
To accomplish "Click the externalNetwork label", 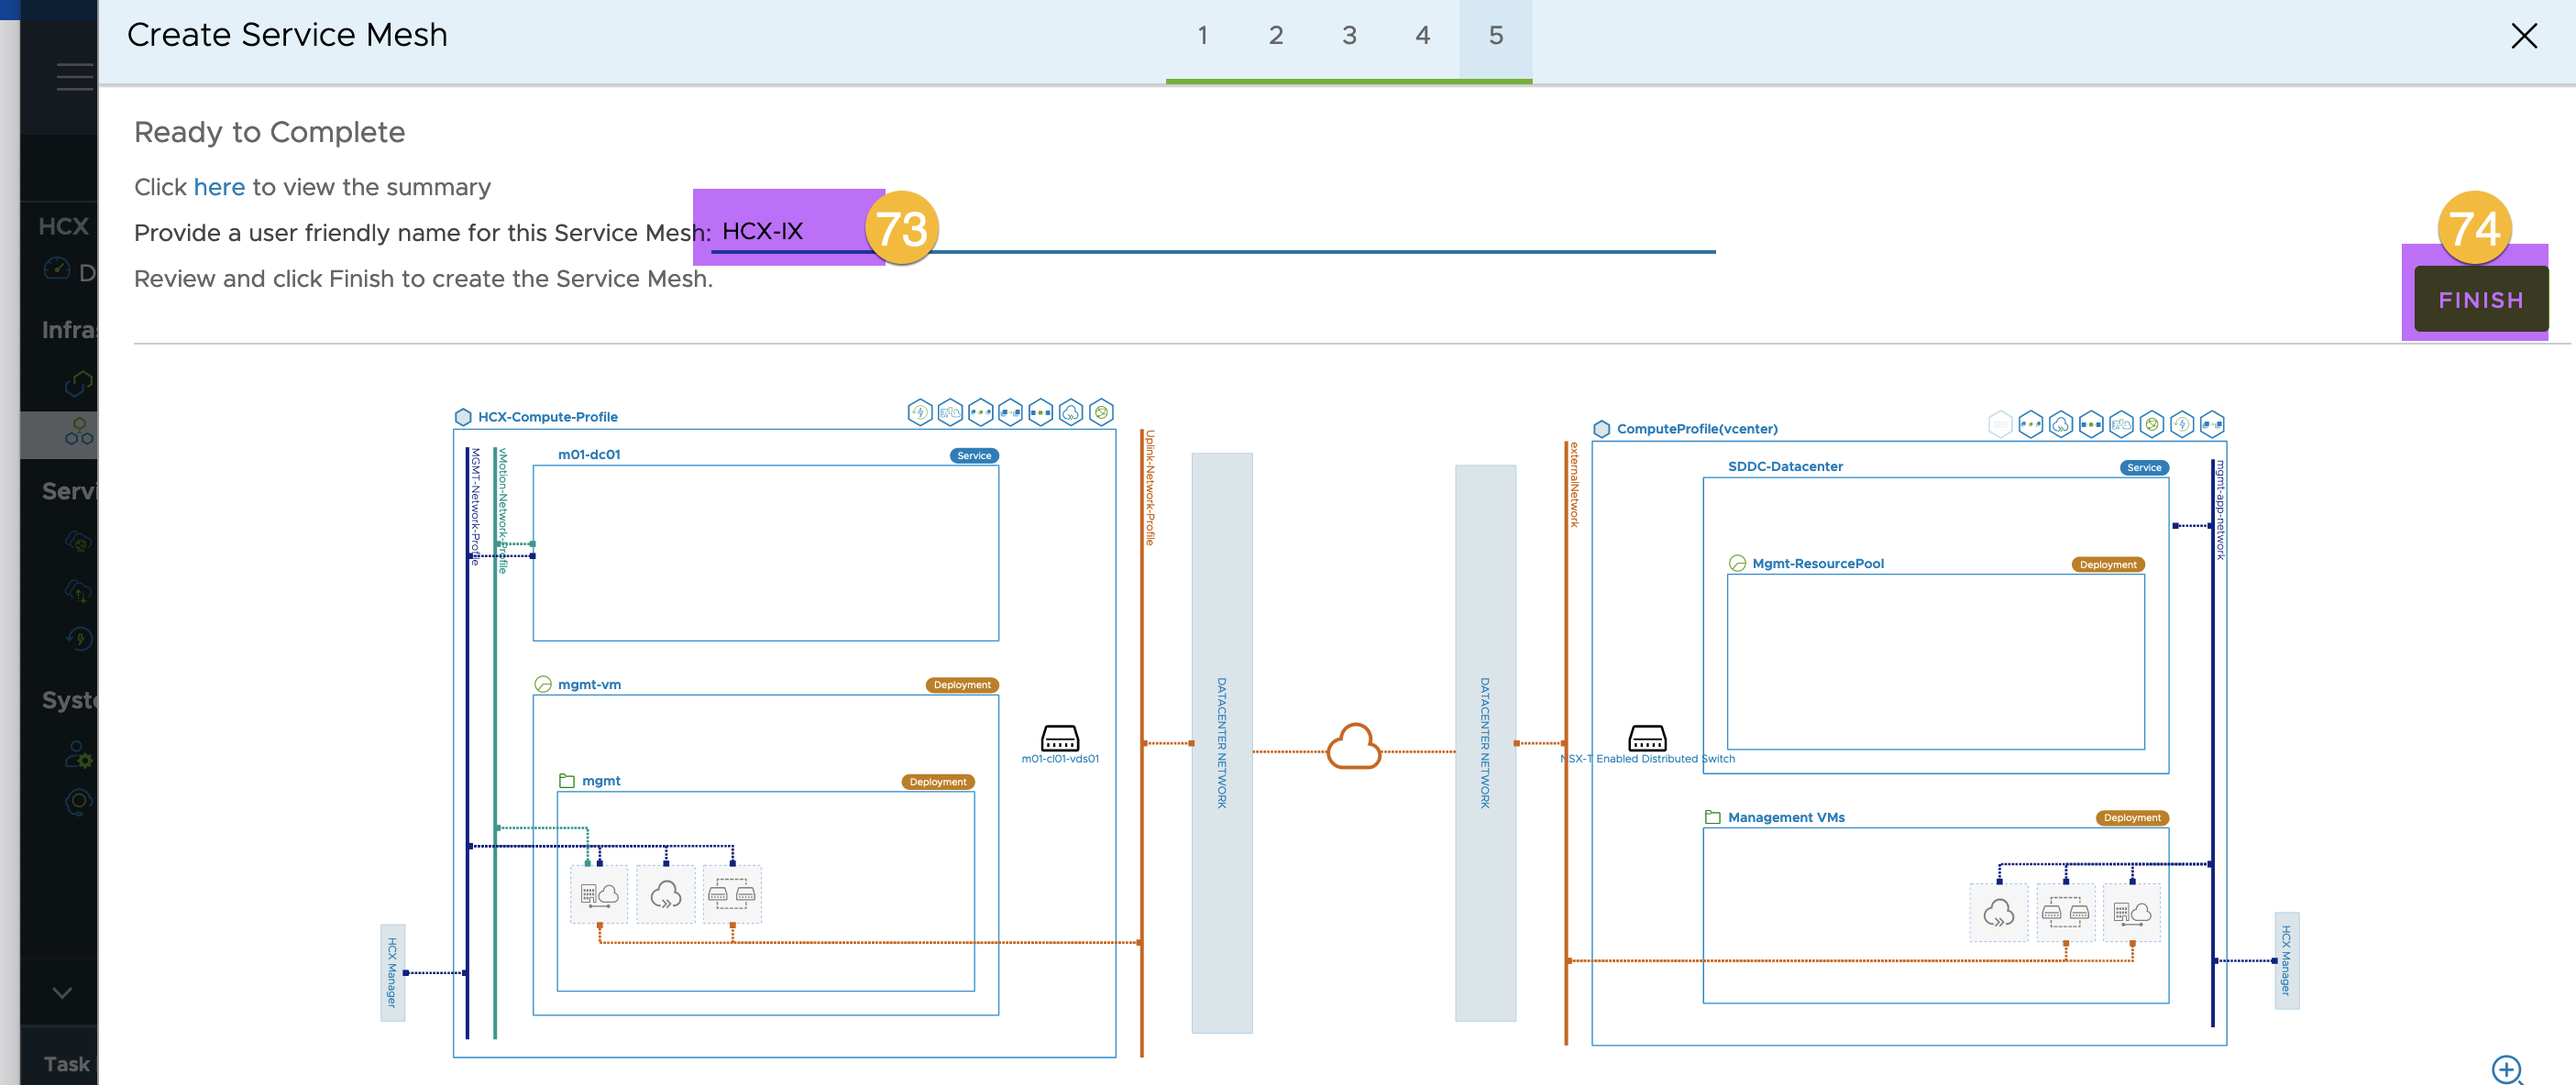I will [1573, 485].
